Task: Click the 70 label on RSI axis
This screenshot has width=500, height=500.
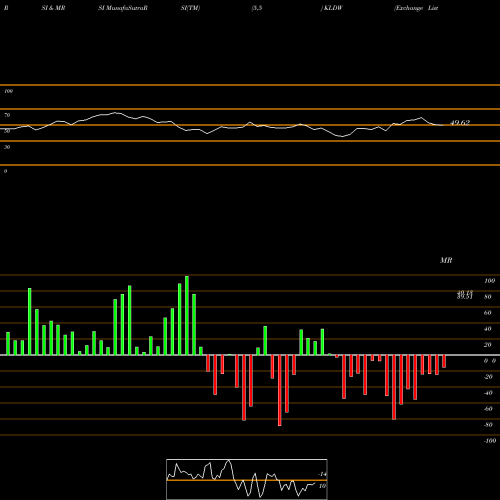Action: tap(7, 115)
